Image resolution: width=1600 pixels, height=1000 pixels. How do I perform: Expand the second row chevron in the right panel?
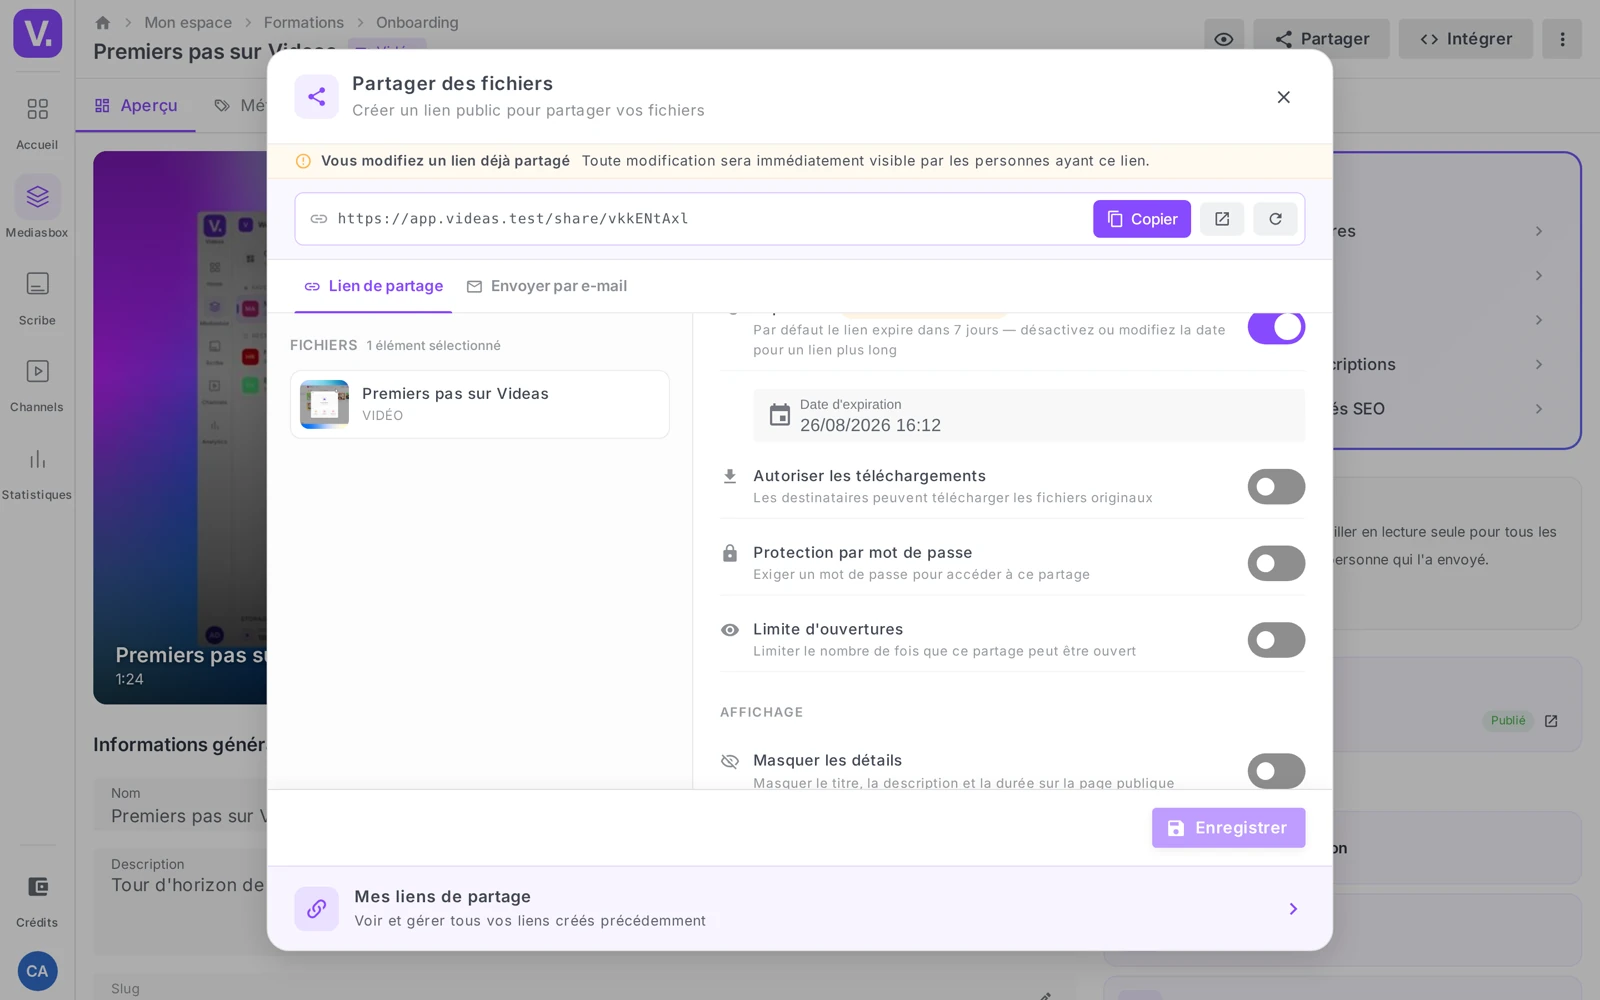1539,276
